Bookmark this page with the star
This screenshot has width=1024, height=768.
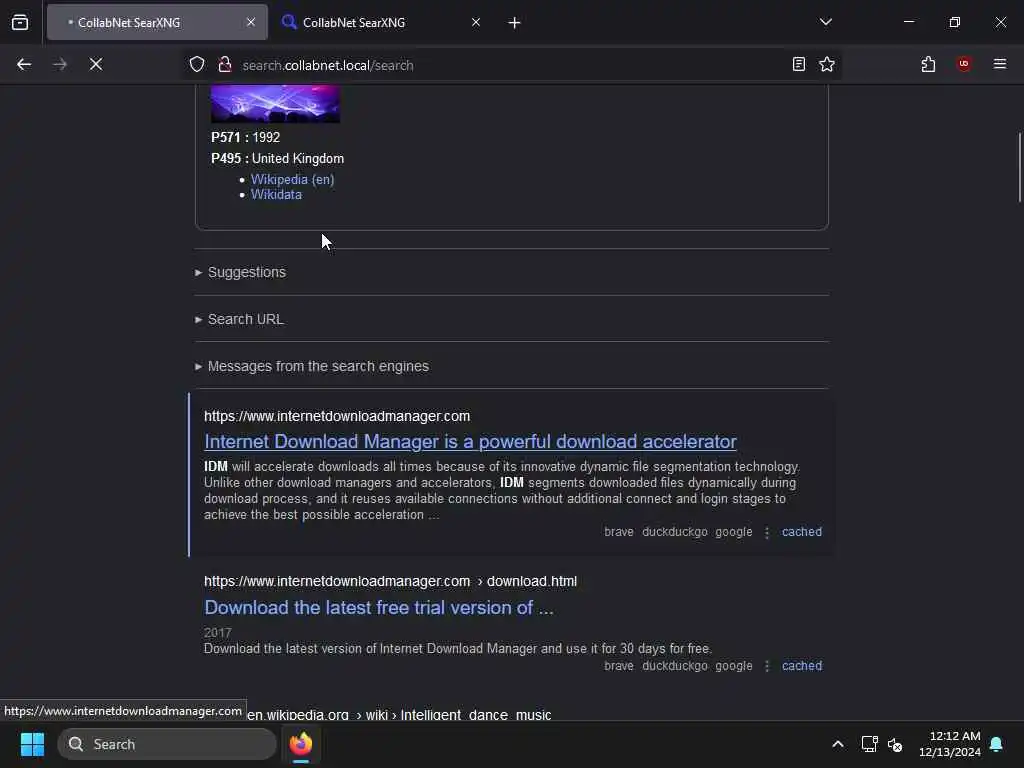point(827,64)
